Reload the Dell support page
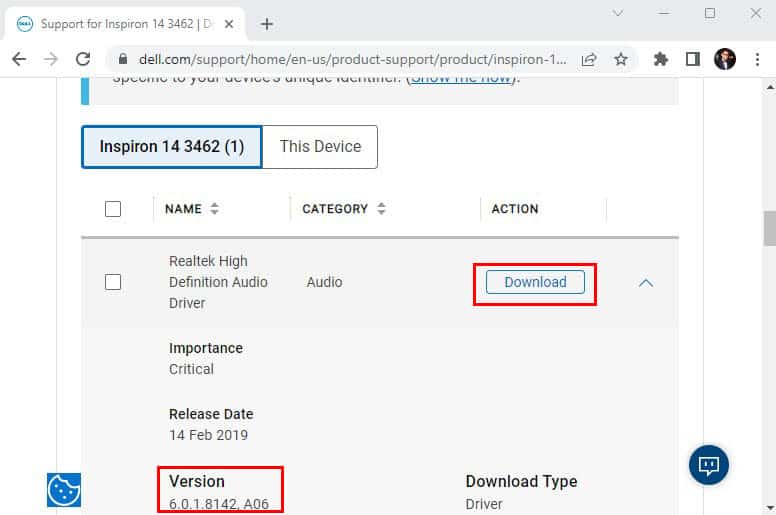This screenshot has width=776, height=515. (x=83, y=59)
